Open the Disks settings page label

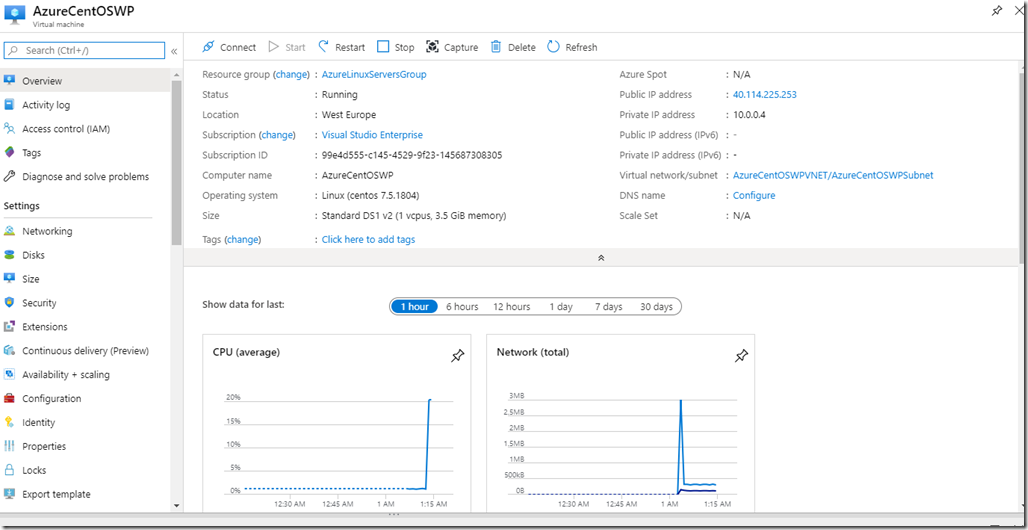coord(33,255)
